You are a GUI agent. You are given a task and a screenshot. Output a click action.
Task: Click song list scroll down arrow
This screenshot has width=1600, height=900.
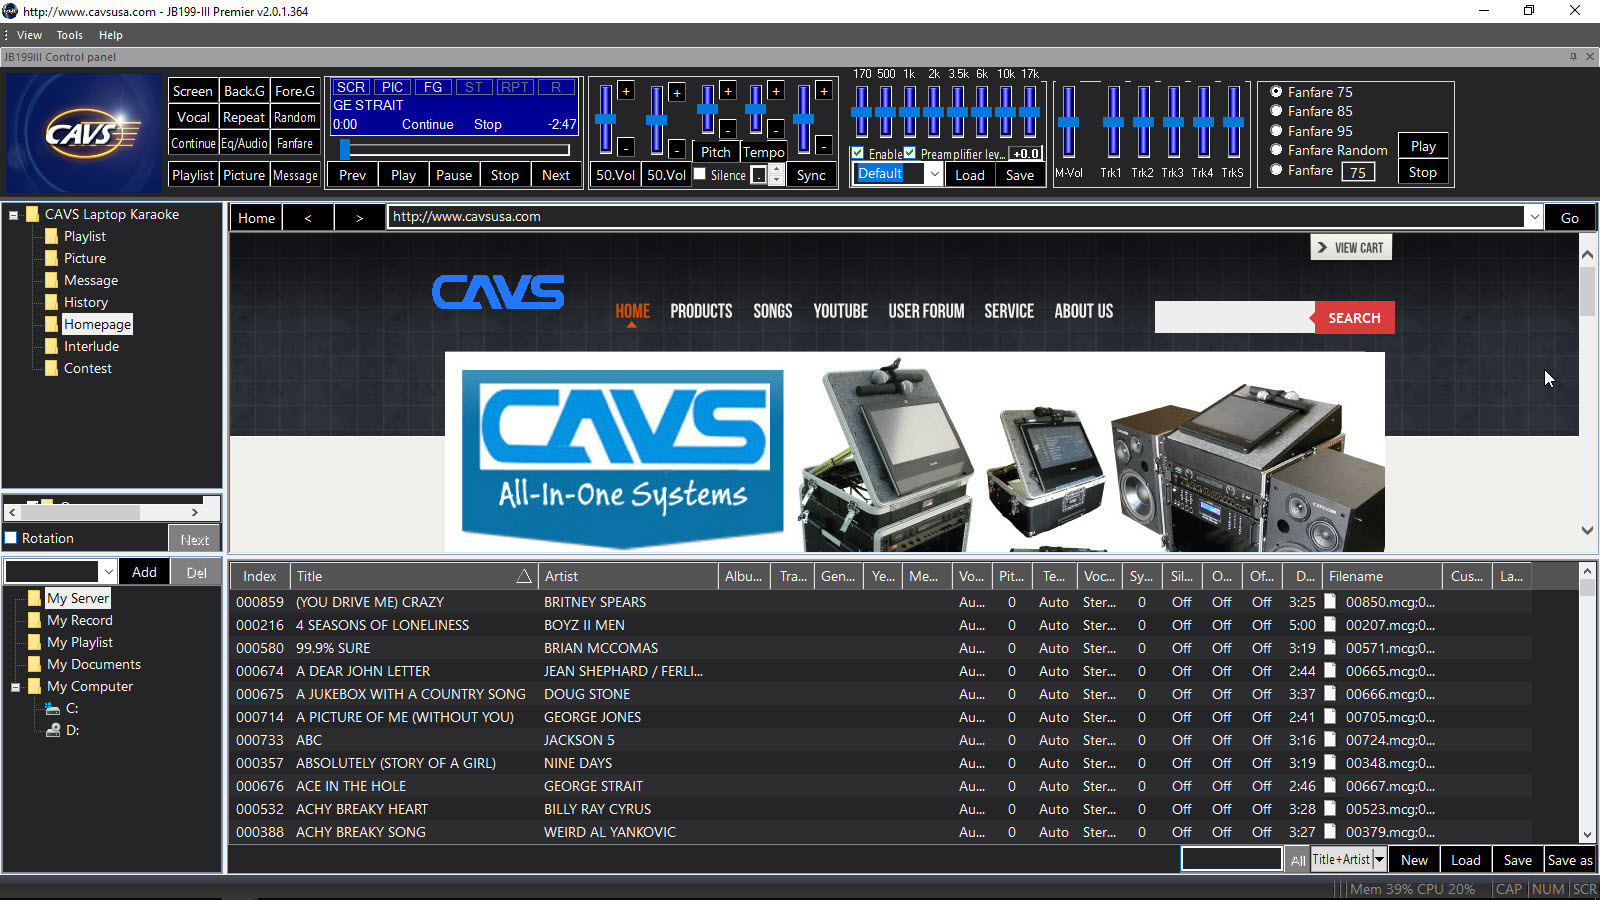point(1587,835)
